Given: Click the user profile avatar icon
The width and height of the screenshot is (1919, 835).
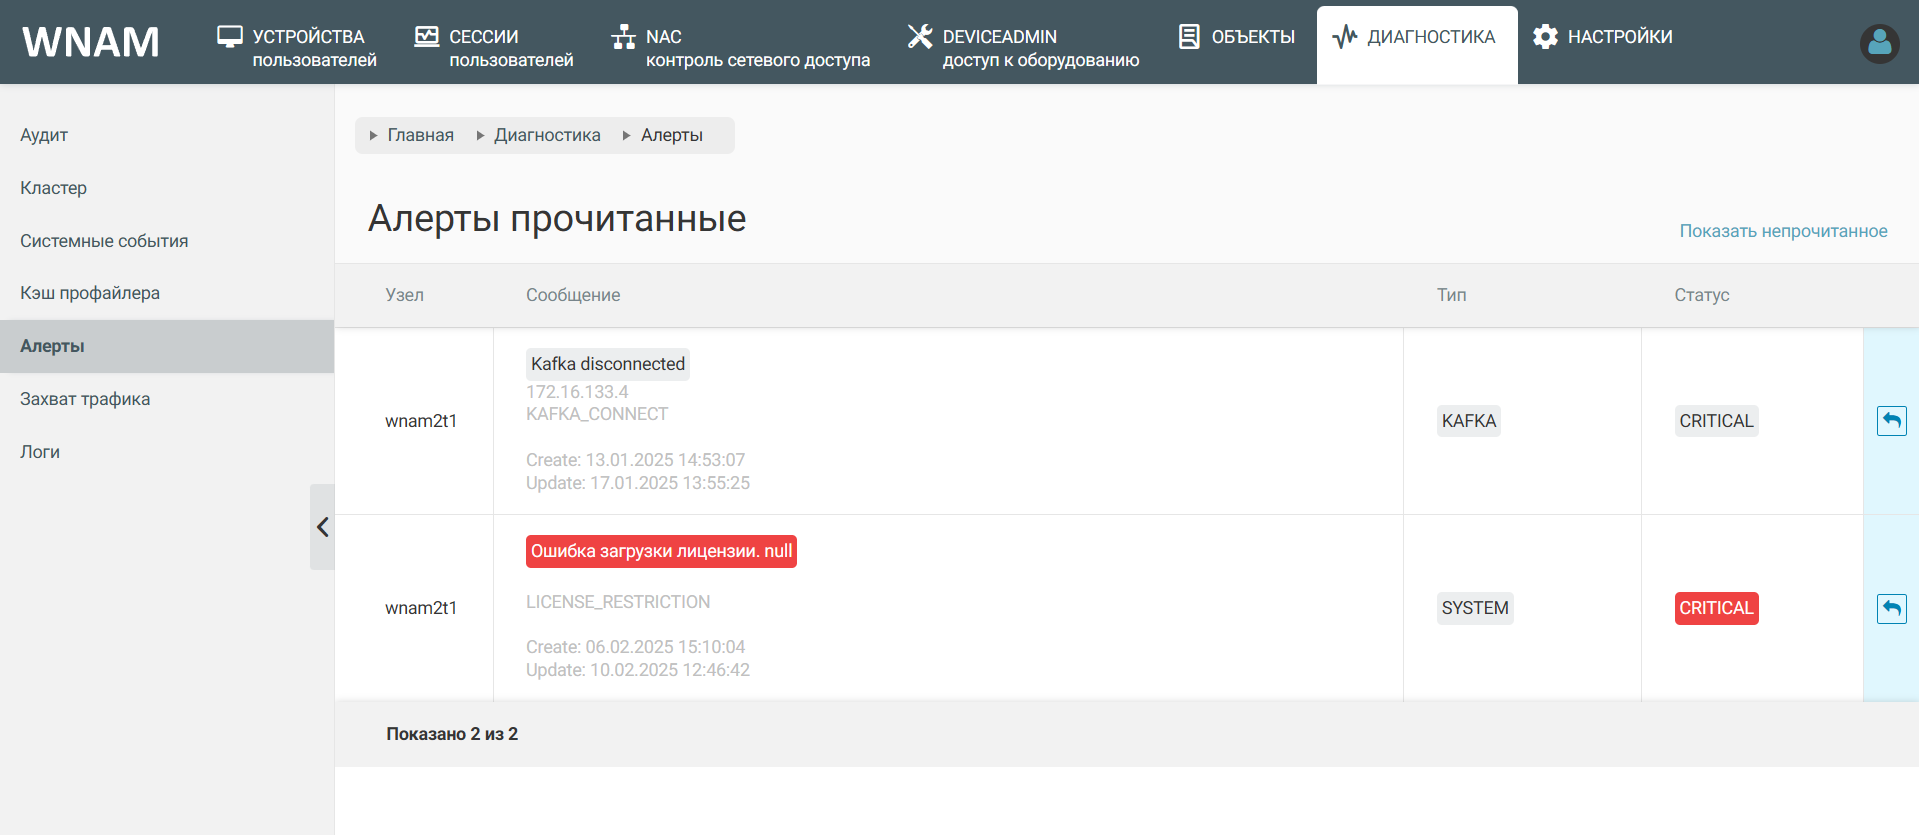Looking at the screenshot, I should [1879, 43].
